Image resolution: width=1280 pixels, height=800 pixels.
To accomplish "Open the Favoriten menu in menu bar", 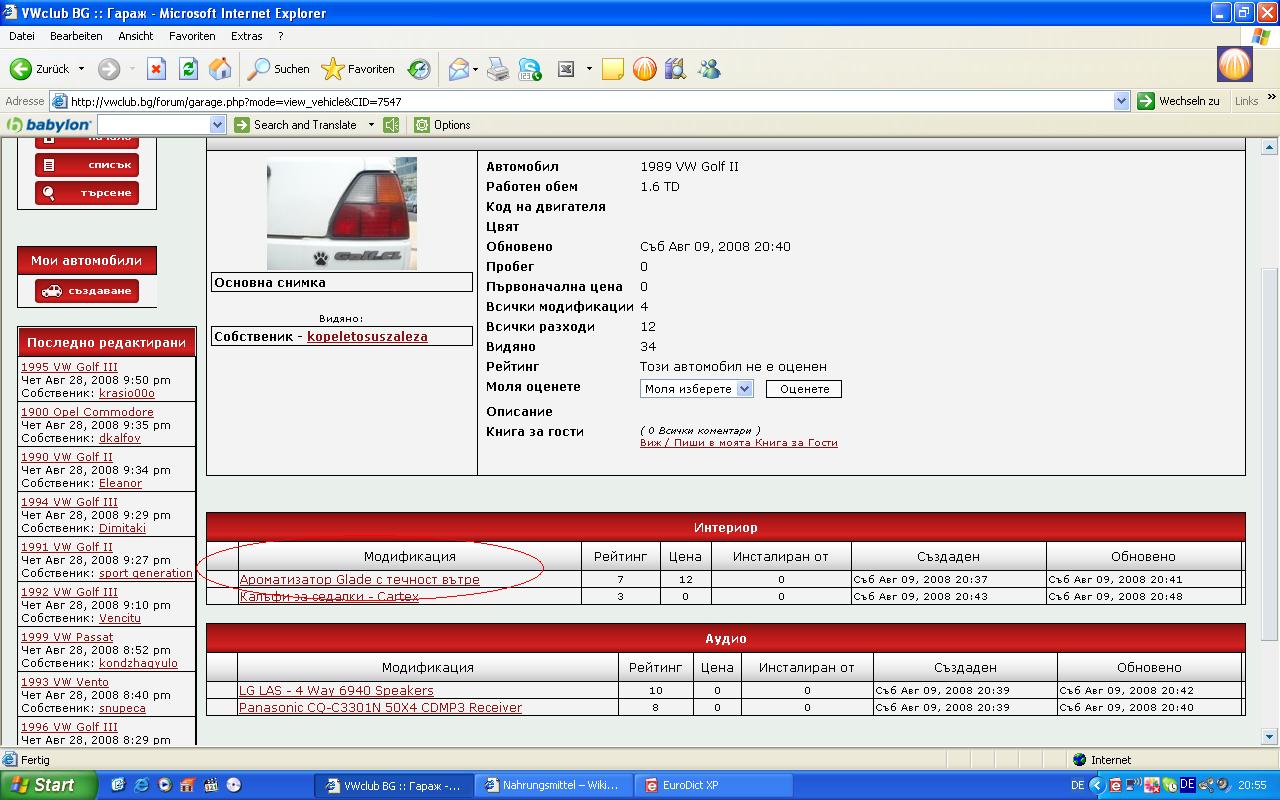I will pyautogui.click(x=192, y=36).
